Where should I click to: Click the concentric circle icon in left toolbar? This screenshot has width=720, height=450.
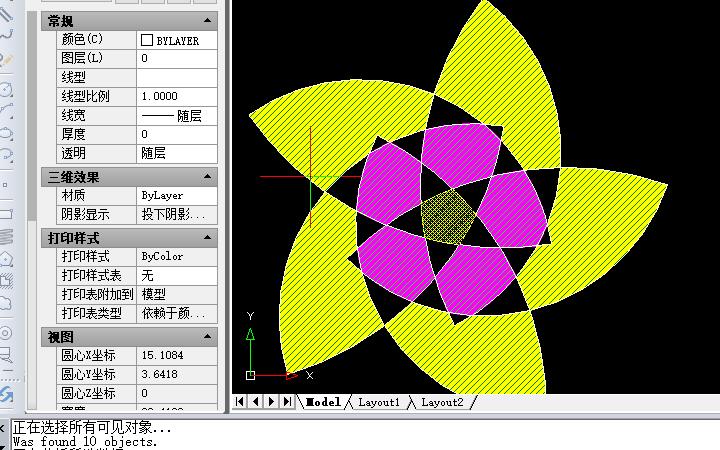(x=6, y=332)
